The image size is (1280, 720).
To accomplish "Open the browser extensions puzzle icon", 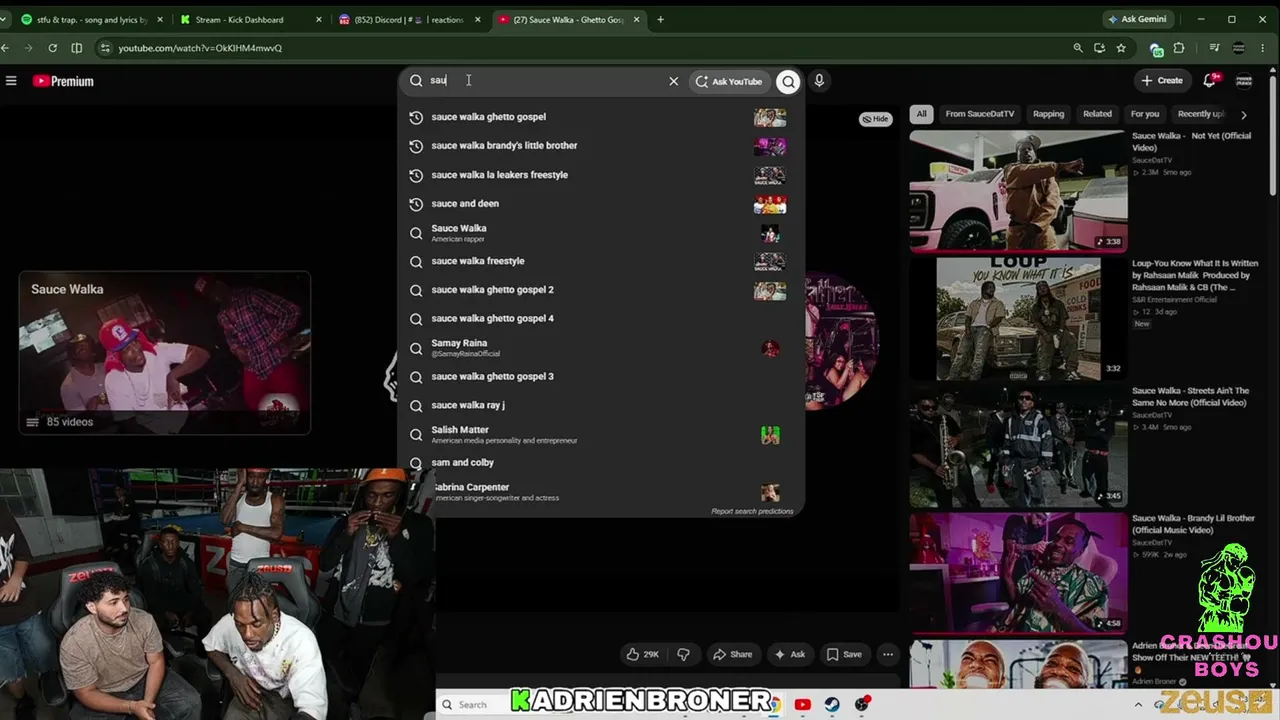I will tap(1180, 48).
